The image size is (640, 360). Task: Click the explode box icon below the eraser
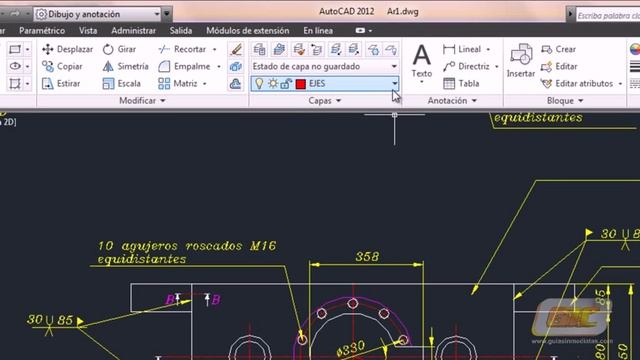click(x=236, y=67)
